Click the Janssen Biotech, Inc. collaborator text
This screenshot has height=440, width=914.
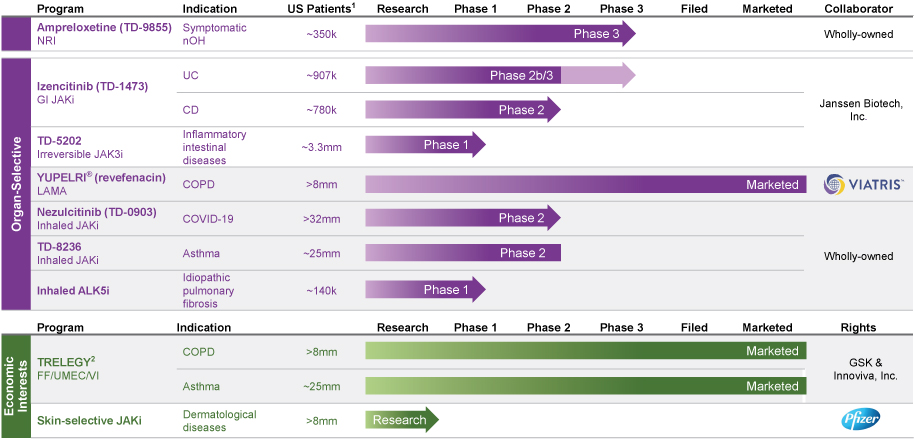[859, 110]
